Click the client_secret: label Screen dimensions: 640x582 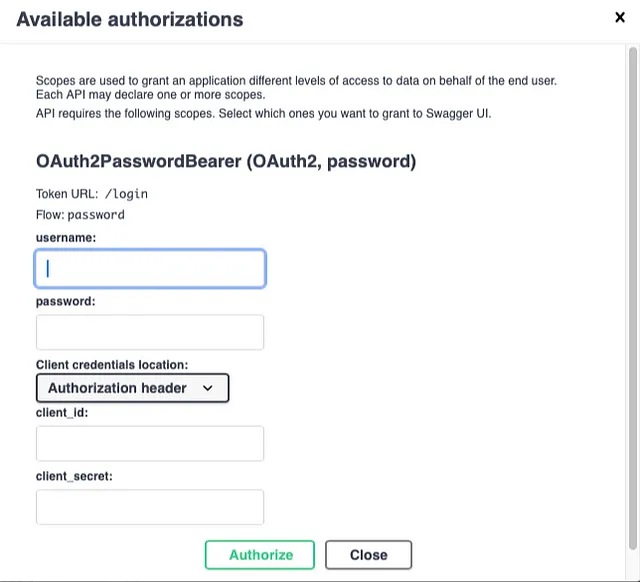click(x=74, y=476)
